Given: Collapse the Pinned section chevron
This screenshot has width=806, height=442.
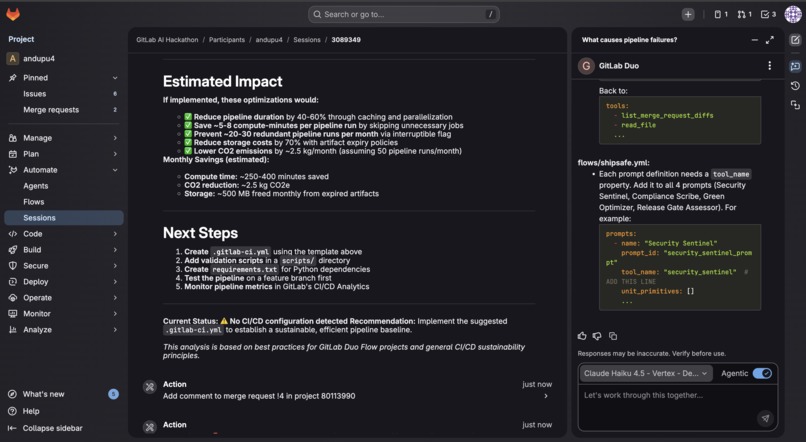Looking at the screenshot, I should pyautogui.click(x=115, y=78).
